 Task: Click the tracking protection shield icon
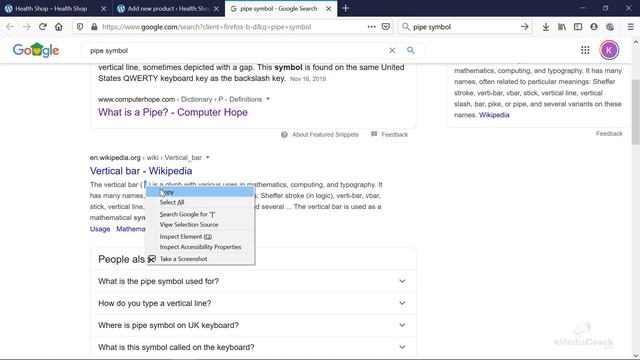click(x=80, y=27)
